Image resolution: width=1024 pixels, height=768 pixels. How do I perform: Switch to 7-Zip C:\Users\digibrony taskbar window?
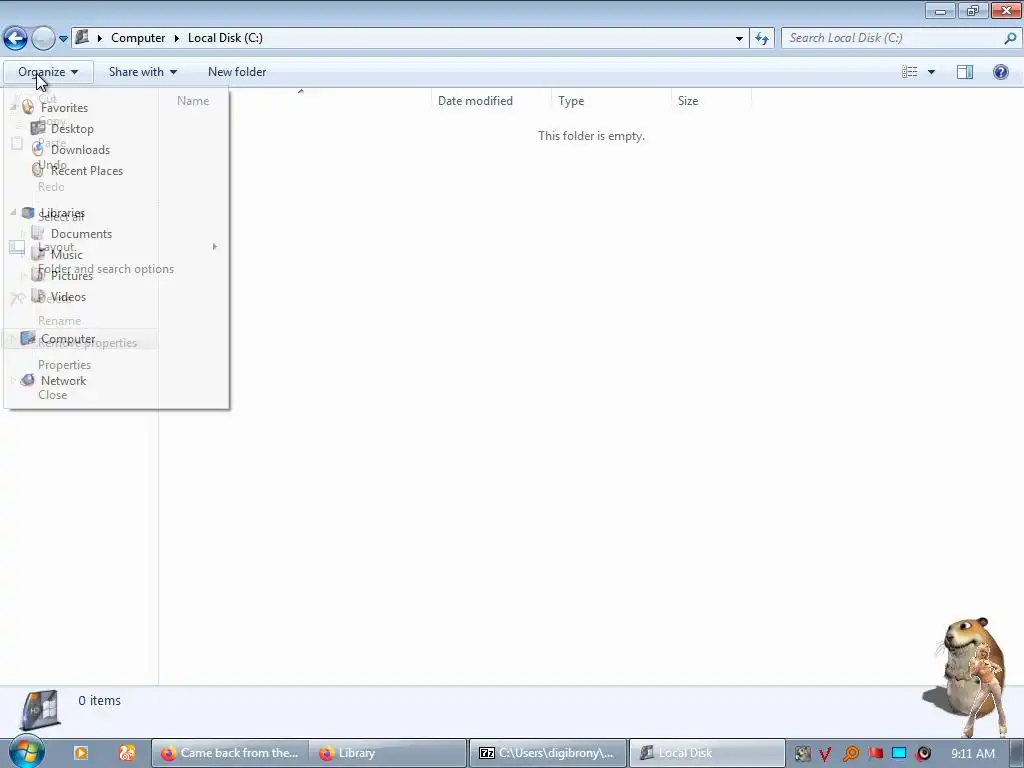(547, 753)
